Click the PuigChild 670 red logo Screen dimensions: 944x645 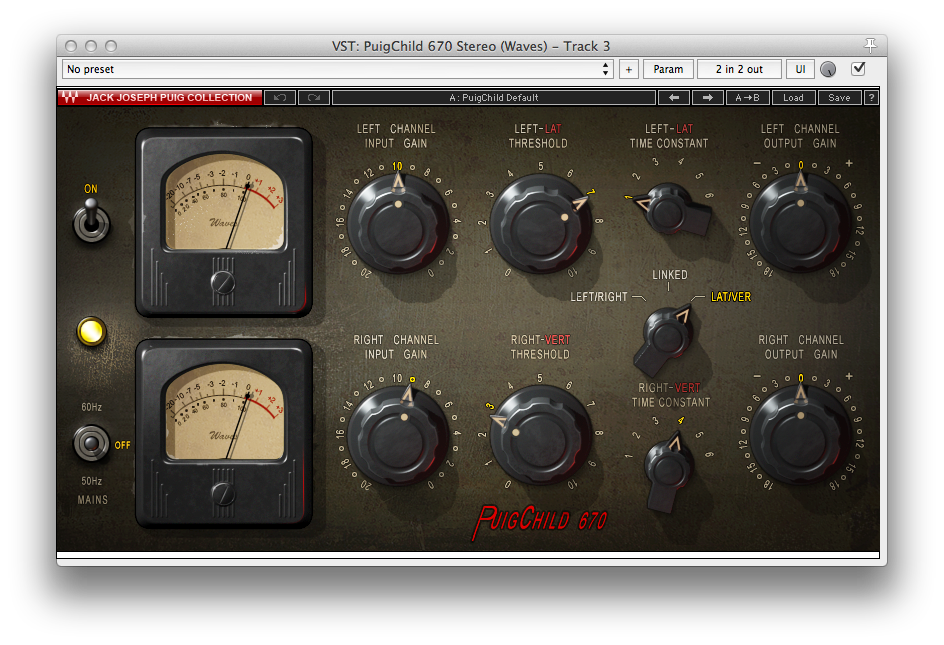coord(539,522)
